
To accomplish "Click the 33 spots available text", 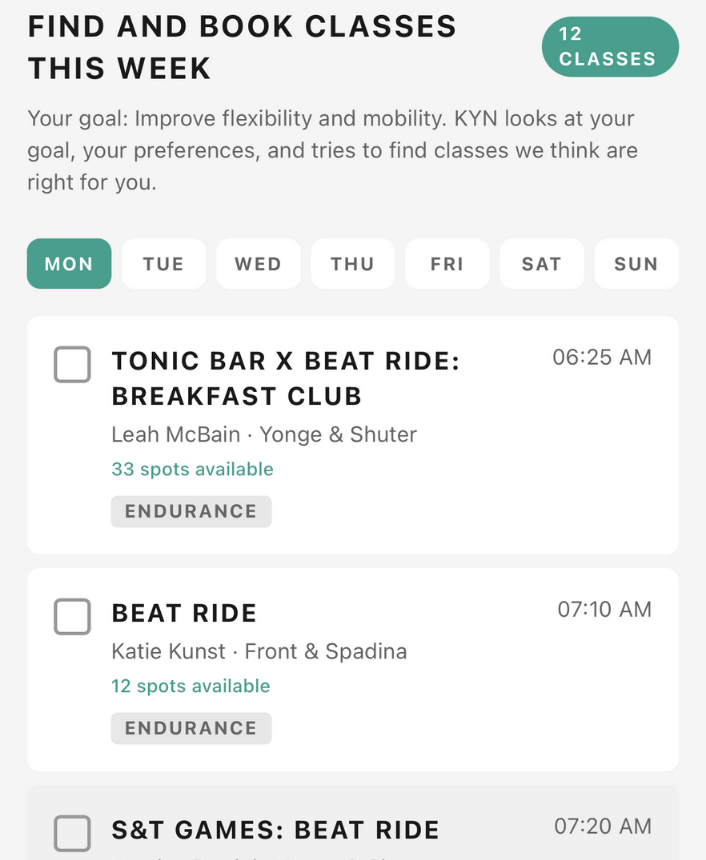I will coord(192,469).
